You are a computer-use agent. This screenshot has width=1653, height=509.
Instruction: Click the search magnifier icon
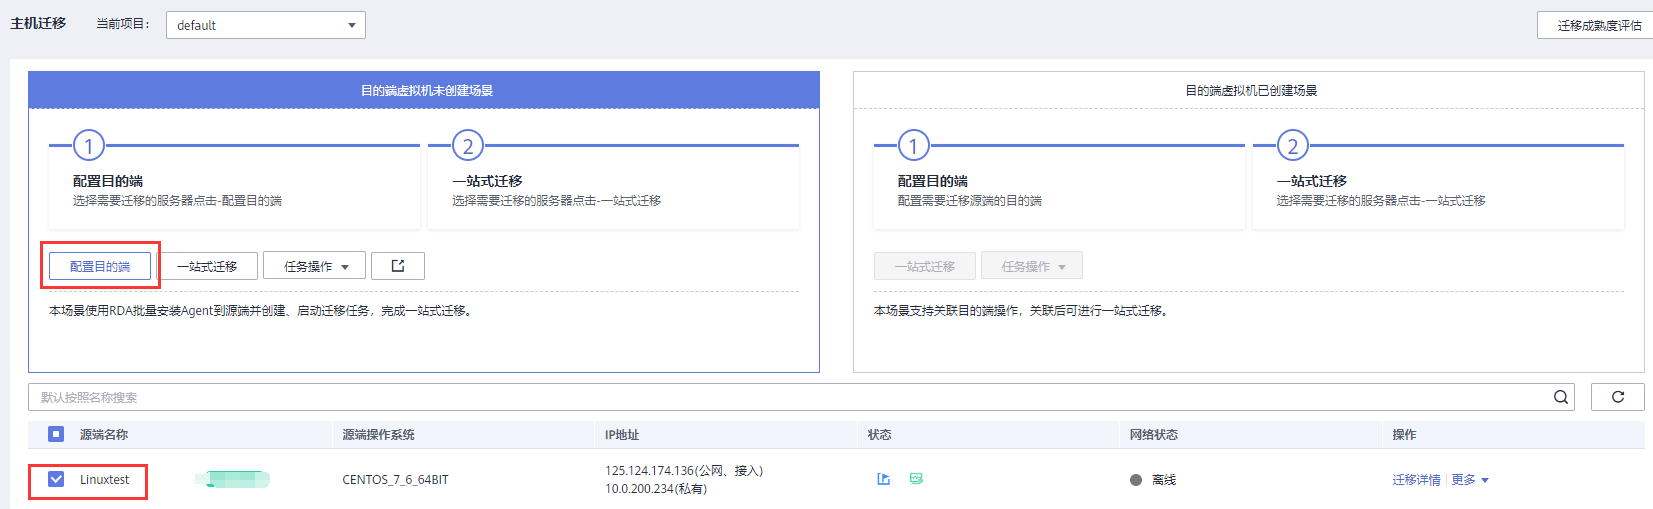[x=1560, y=397]
